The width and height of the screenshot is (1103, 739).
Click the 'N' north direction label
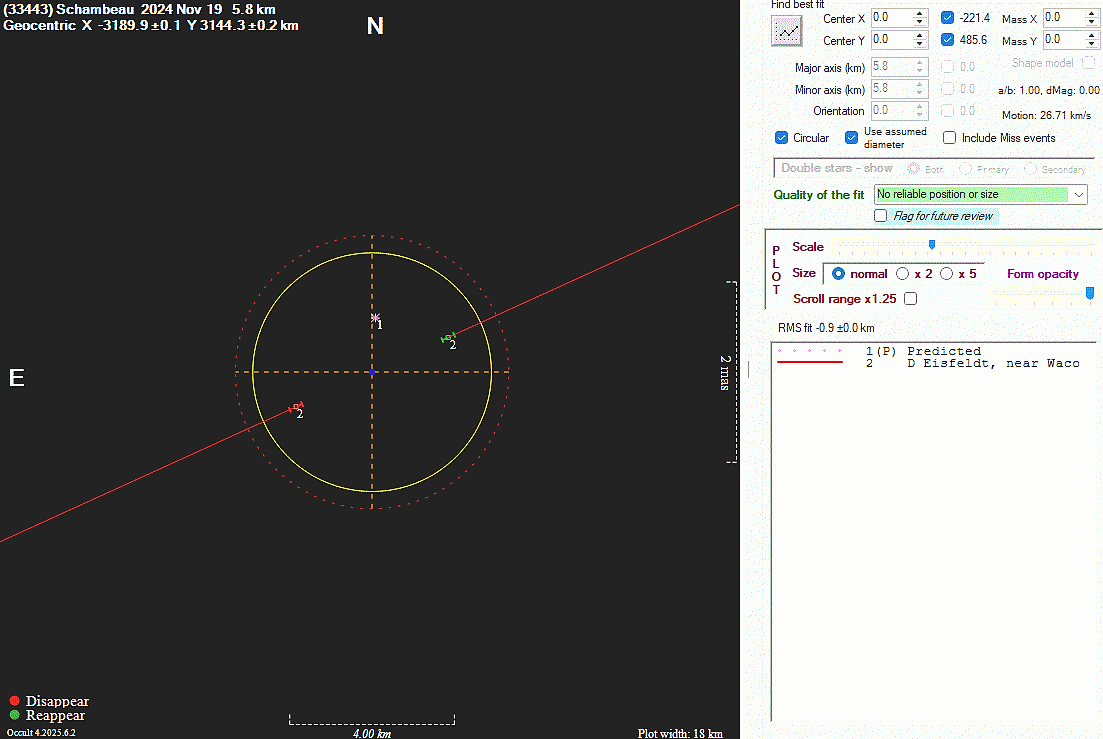(x=375, y=26)
